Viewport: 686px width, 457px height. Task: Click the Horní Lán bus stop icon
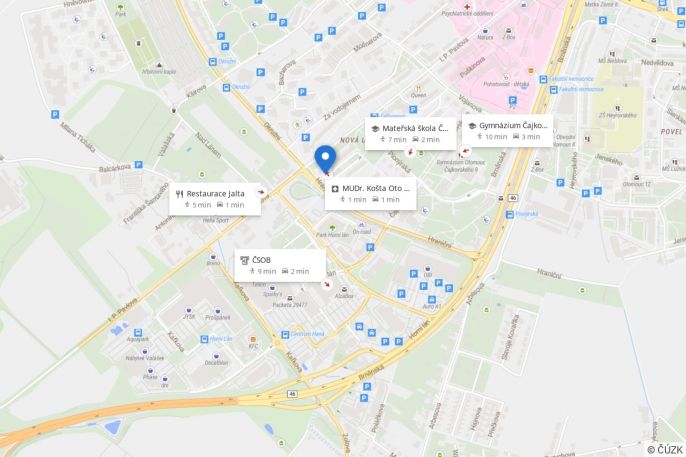[204, 339]
